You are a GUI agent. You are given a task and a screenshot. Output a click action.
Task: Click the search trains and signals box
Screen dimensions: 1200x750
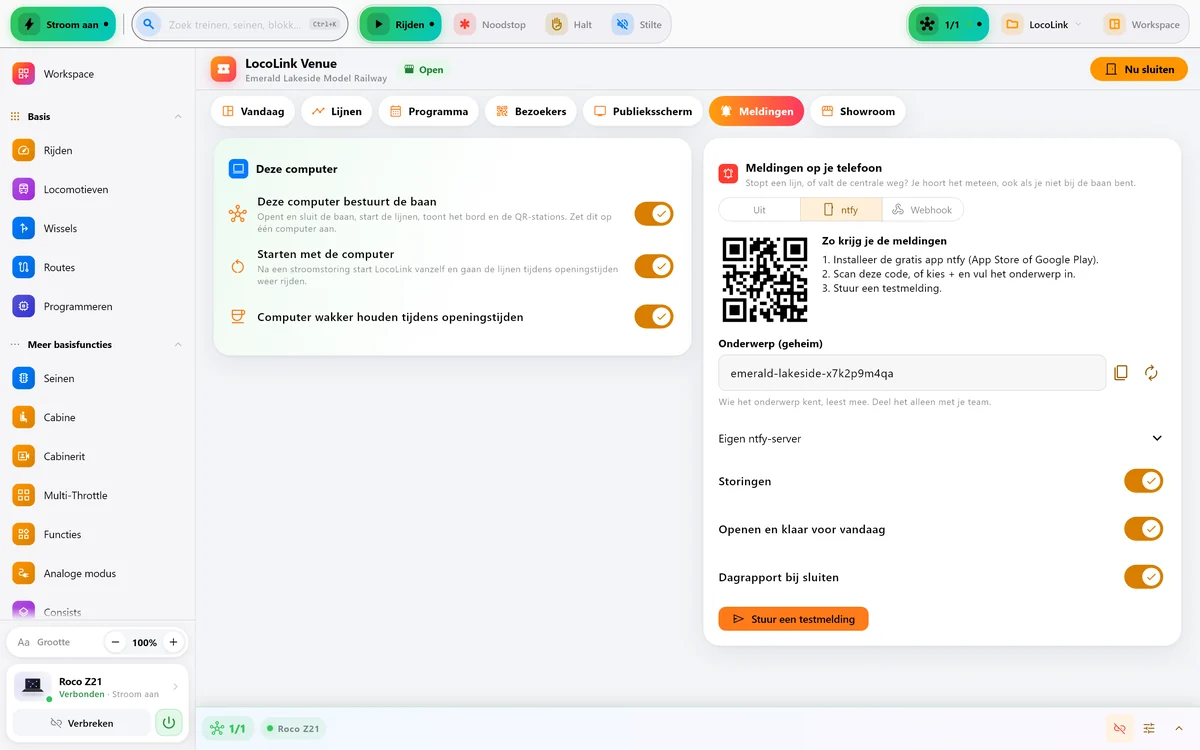(240, 24)
